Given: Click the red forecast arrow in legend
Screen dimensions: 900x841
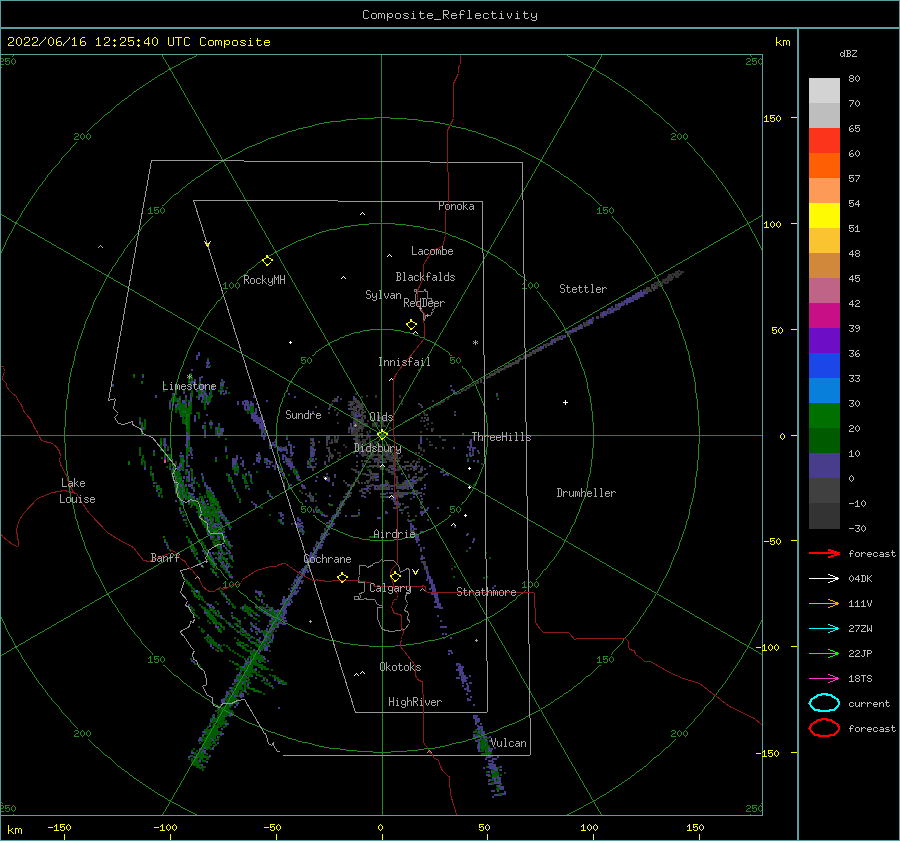Looking at the screenshot, I should 824,553.
